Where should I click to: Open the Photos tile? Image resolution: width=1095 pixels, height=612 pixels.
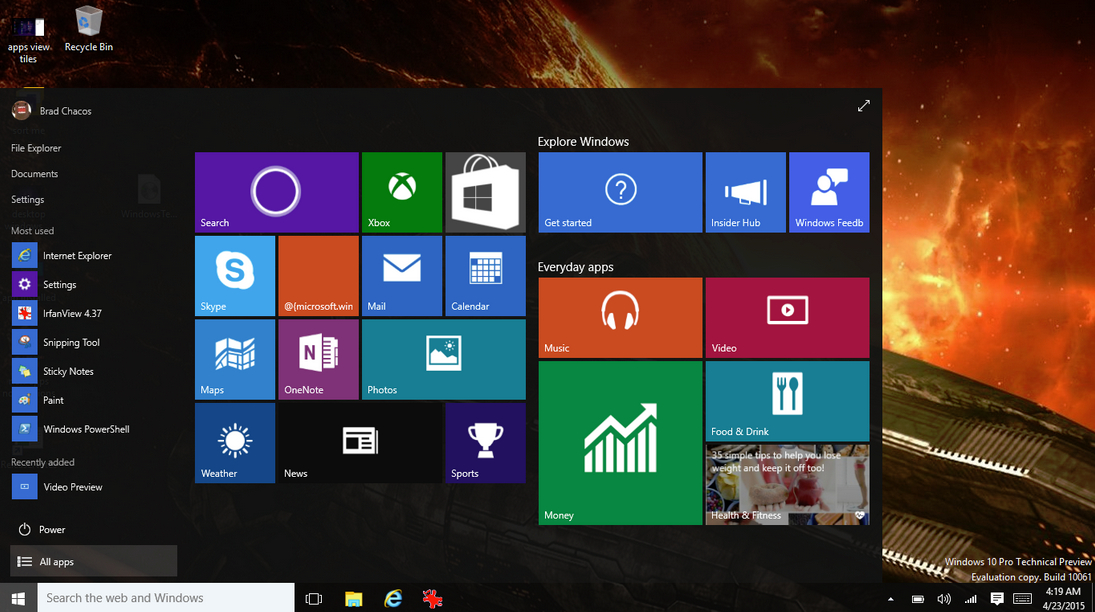pyautogui.click(x=443, y=359)
